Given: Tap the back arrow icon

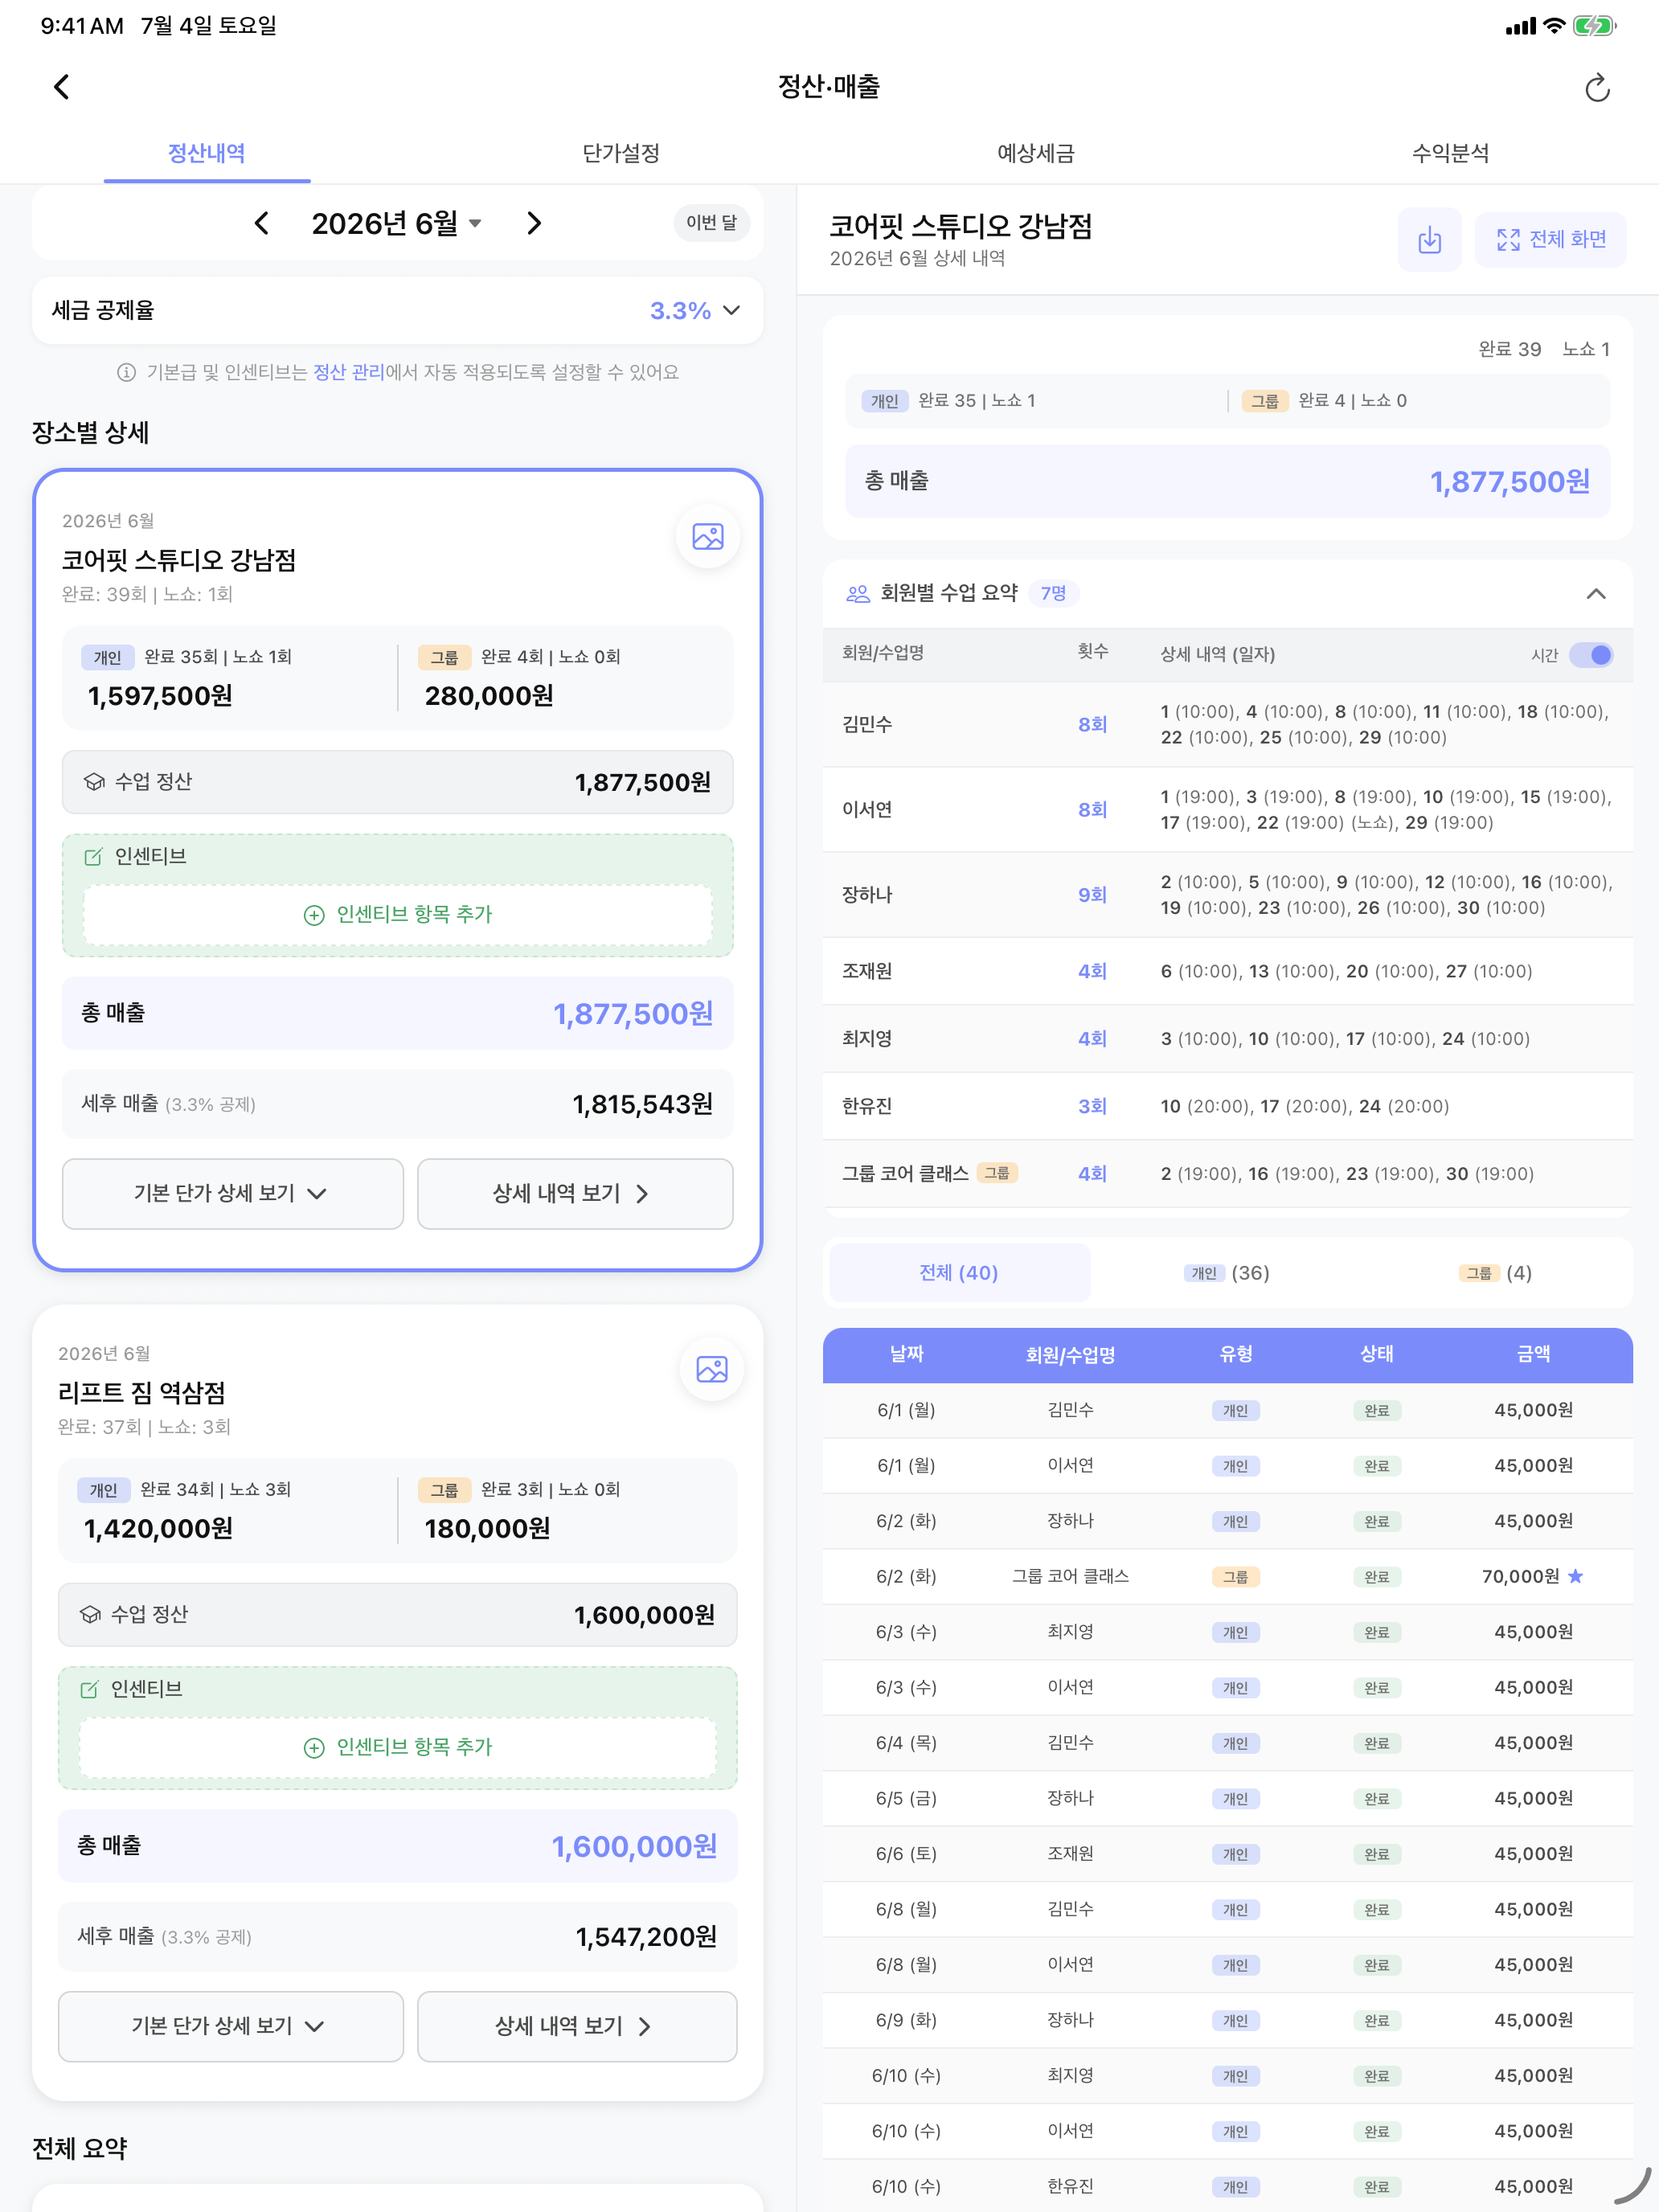Looking at the screenshot, I should [62, 87].
